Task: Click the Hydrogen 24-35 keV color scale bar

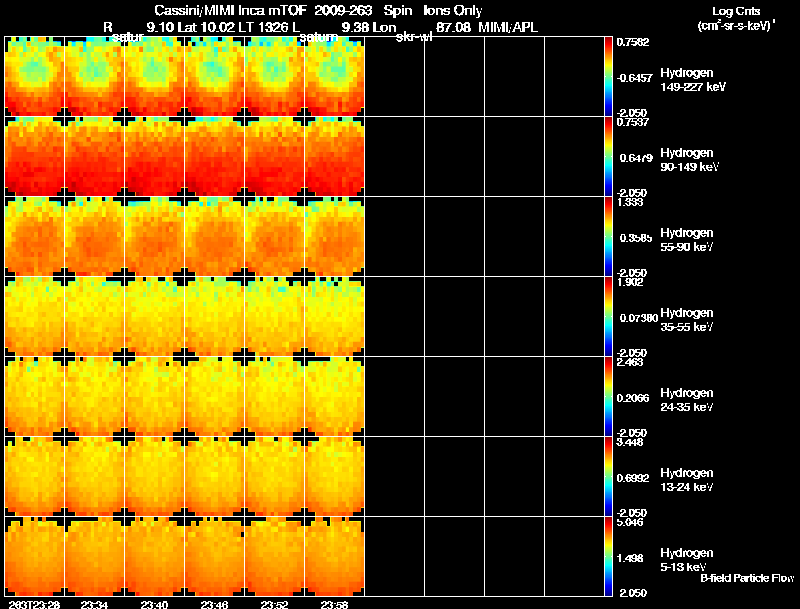Action: [608, 397]
